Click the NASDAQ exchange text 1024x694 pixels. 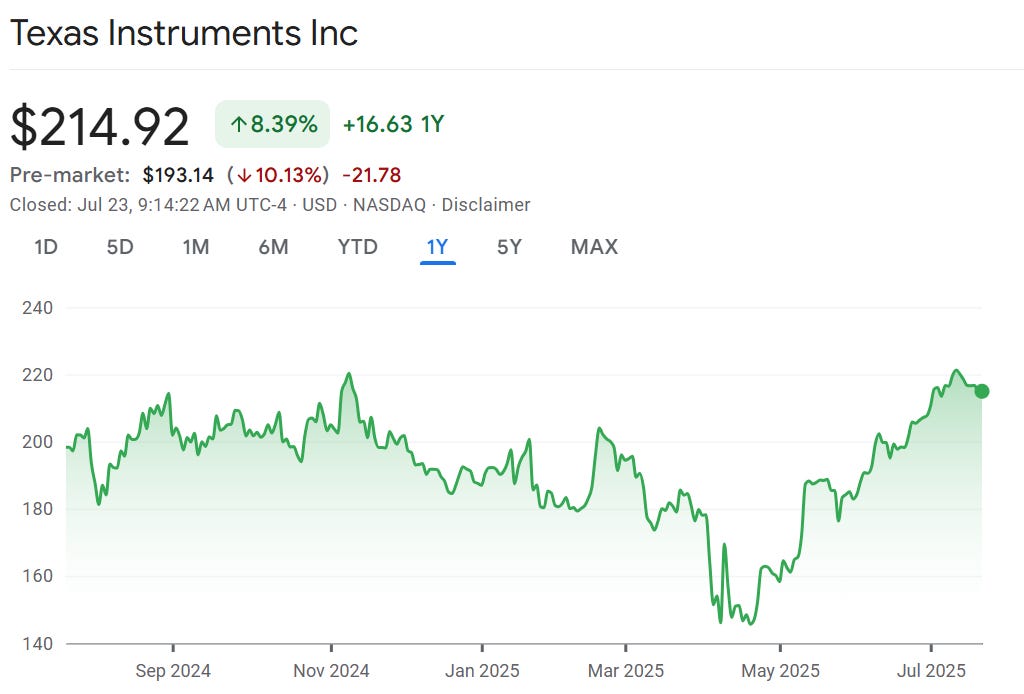389,205
